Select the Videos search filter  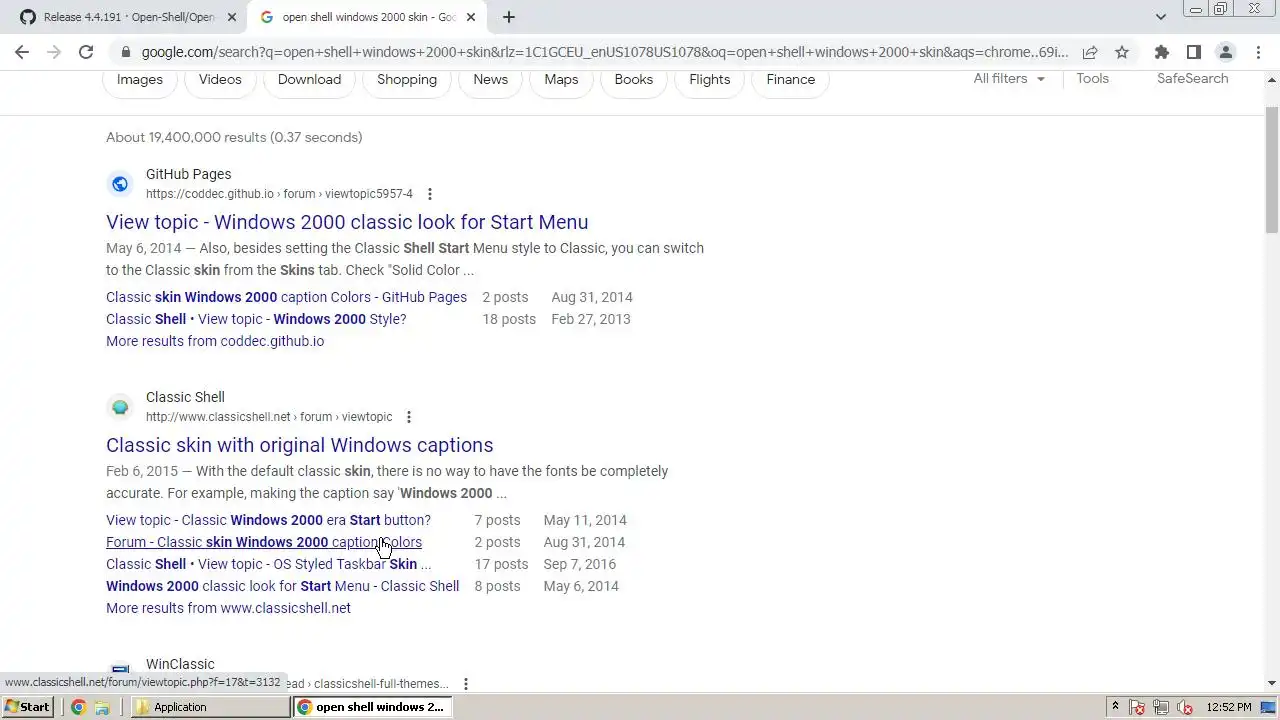click(220, 79)
